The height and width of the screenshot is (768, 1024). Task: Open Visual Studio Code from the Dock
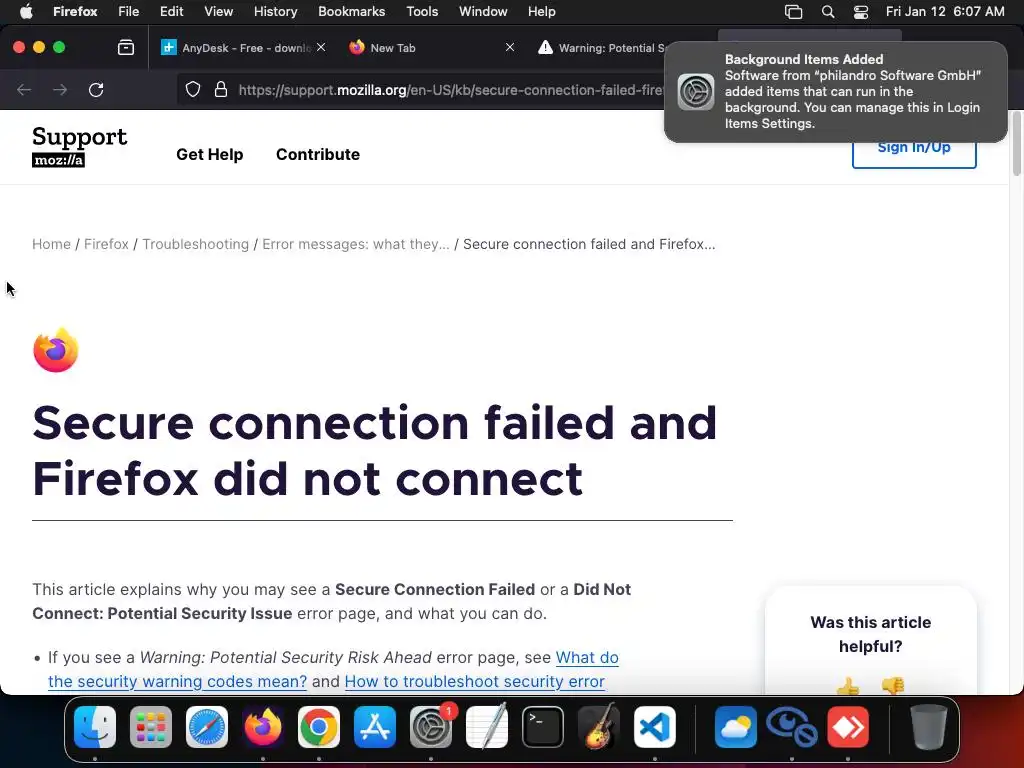tap(654, 727)
